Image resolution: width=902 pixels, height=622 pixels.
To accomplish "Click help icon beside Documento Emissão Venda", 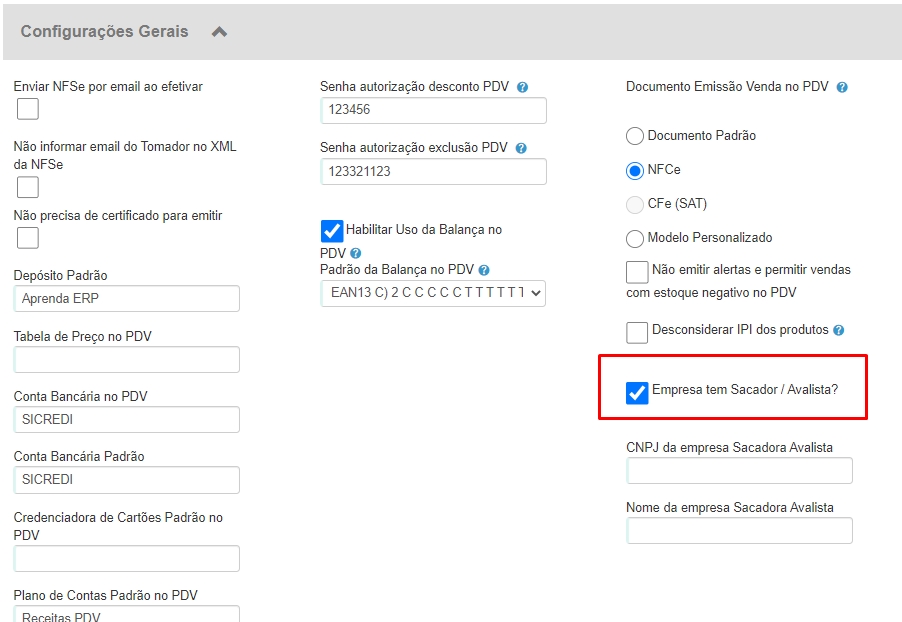I will click(x=842, y=88).
